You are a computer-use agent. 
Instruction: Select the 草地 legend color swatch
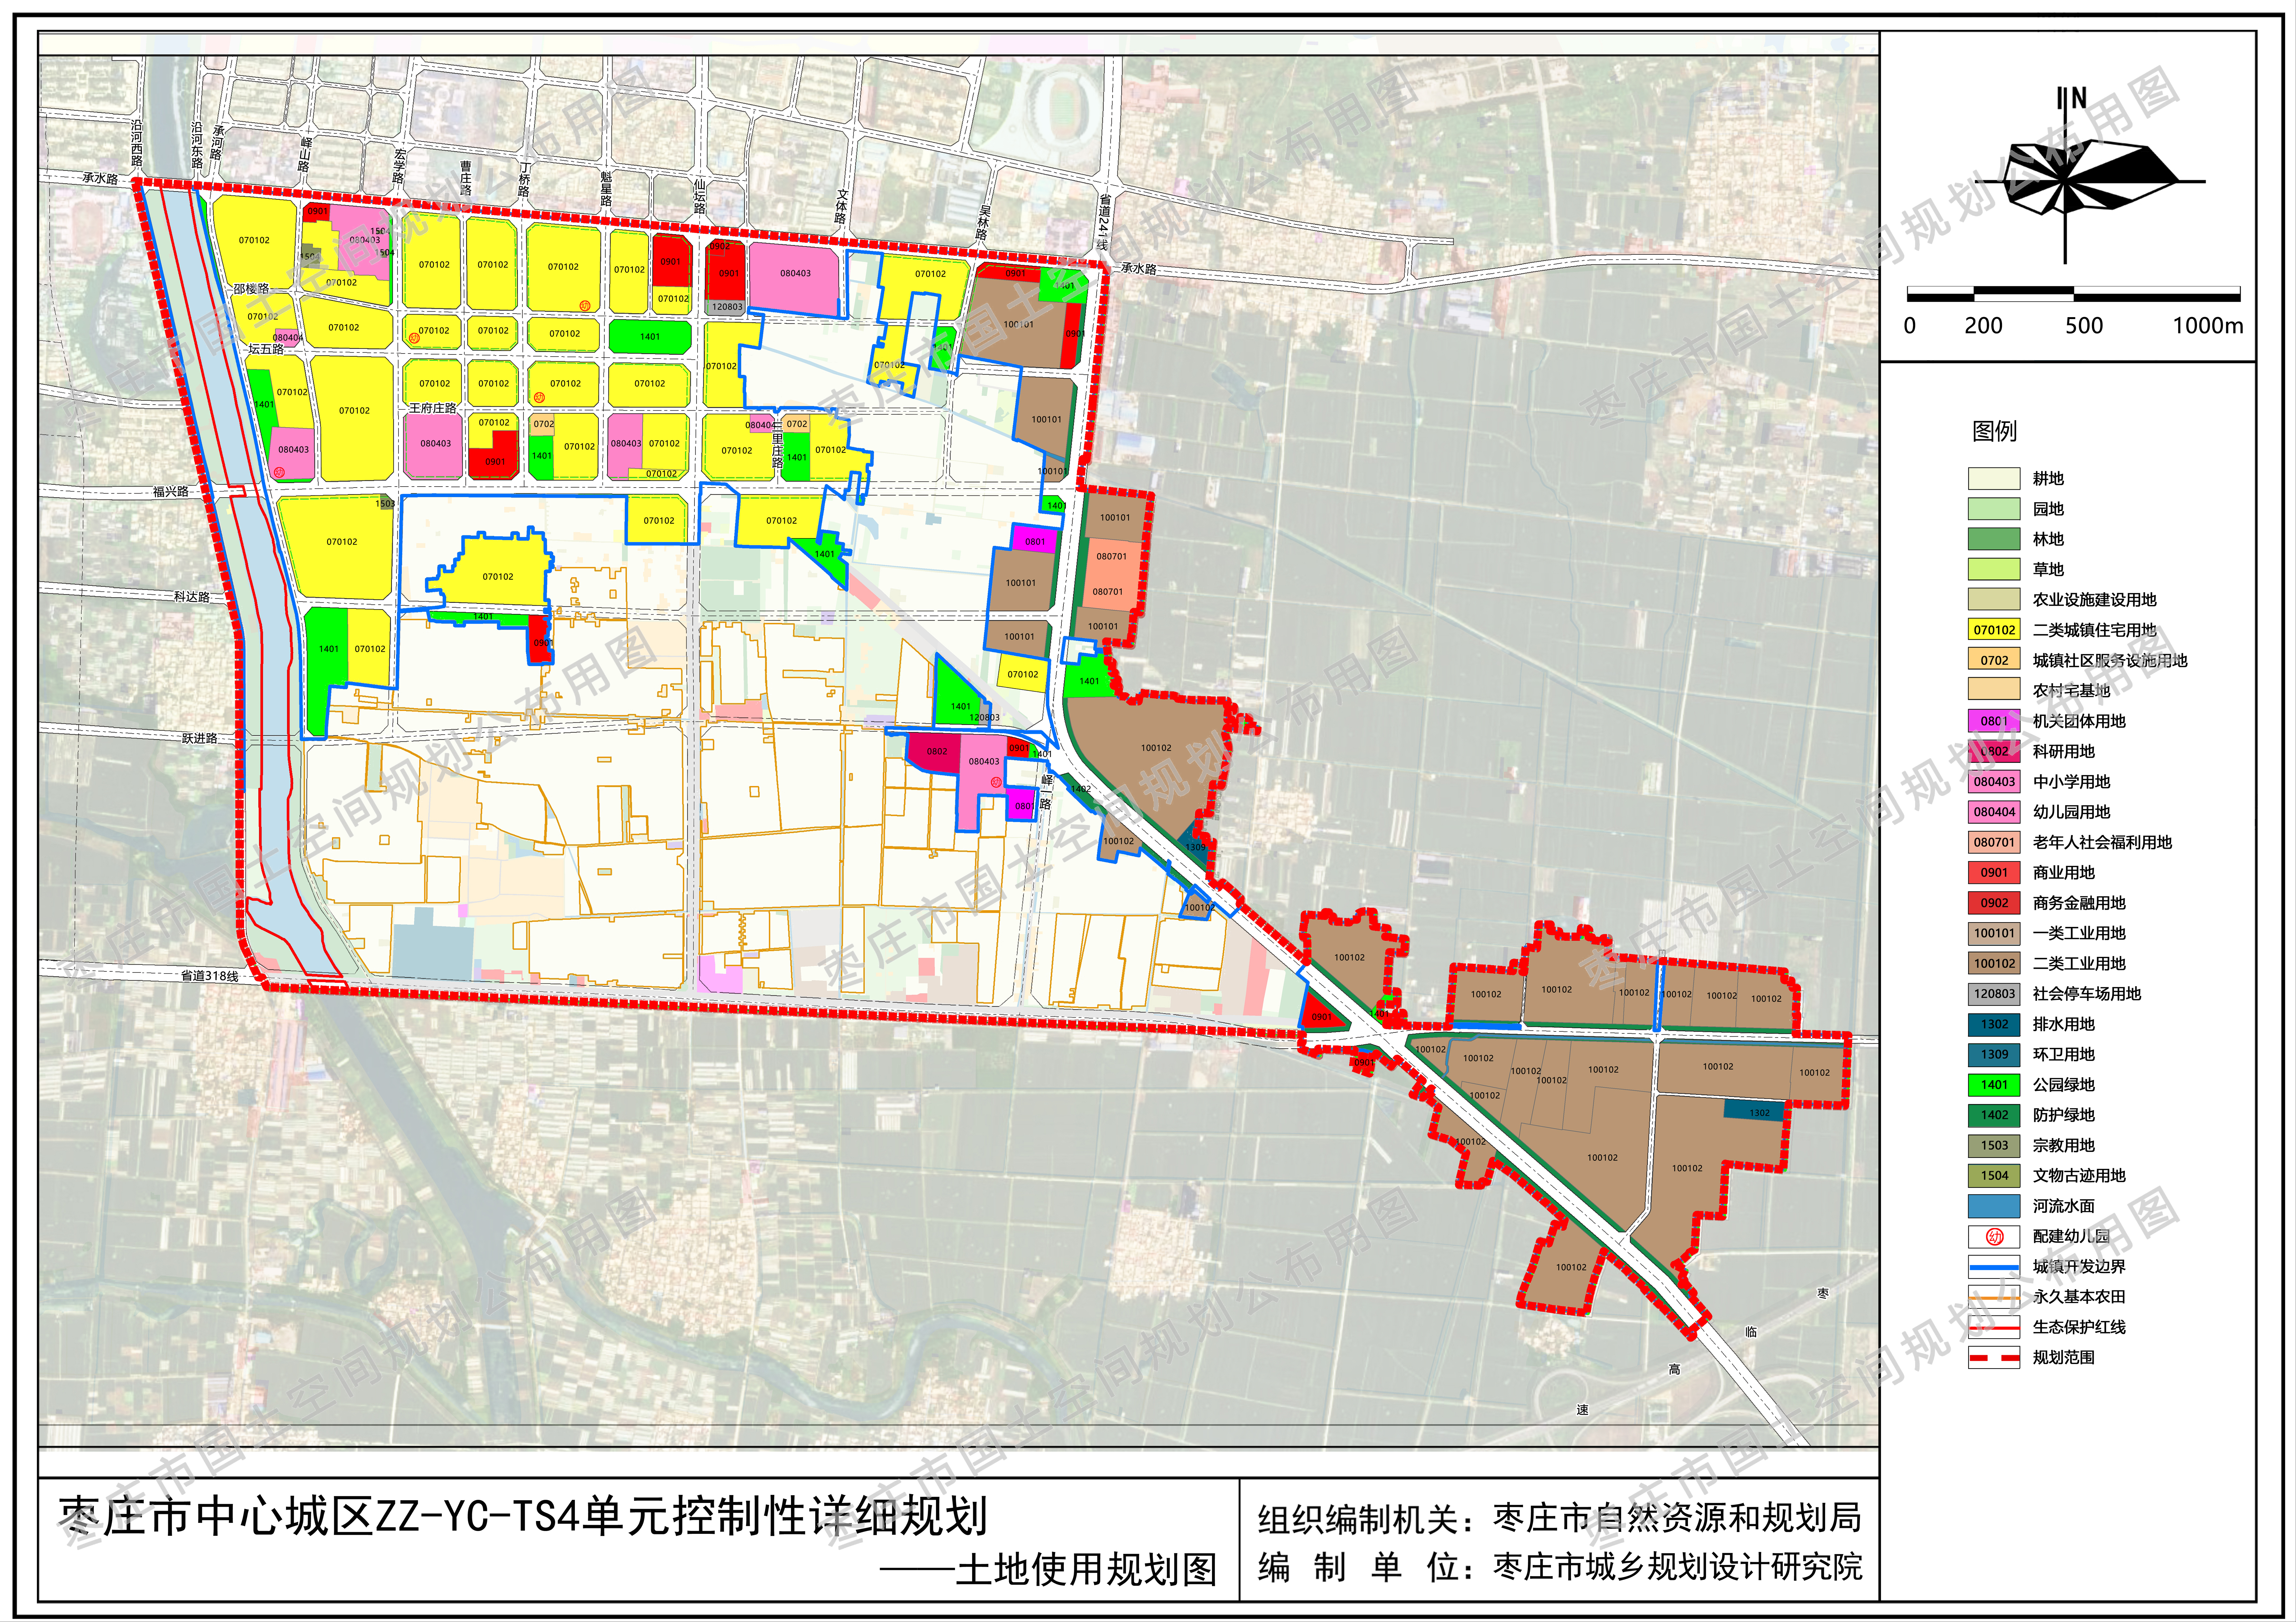(x=1994, y=569)
